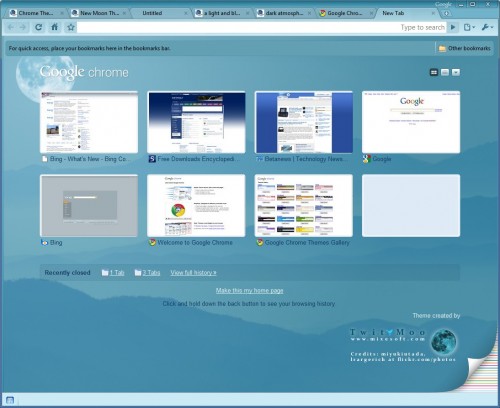Click the Go arrow beside search box
This screenshot has width=500, height=408.
[453, 27]
